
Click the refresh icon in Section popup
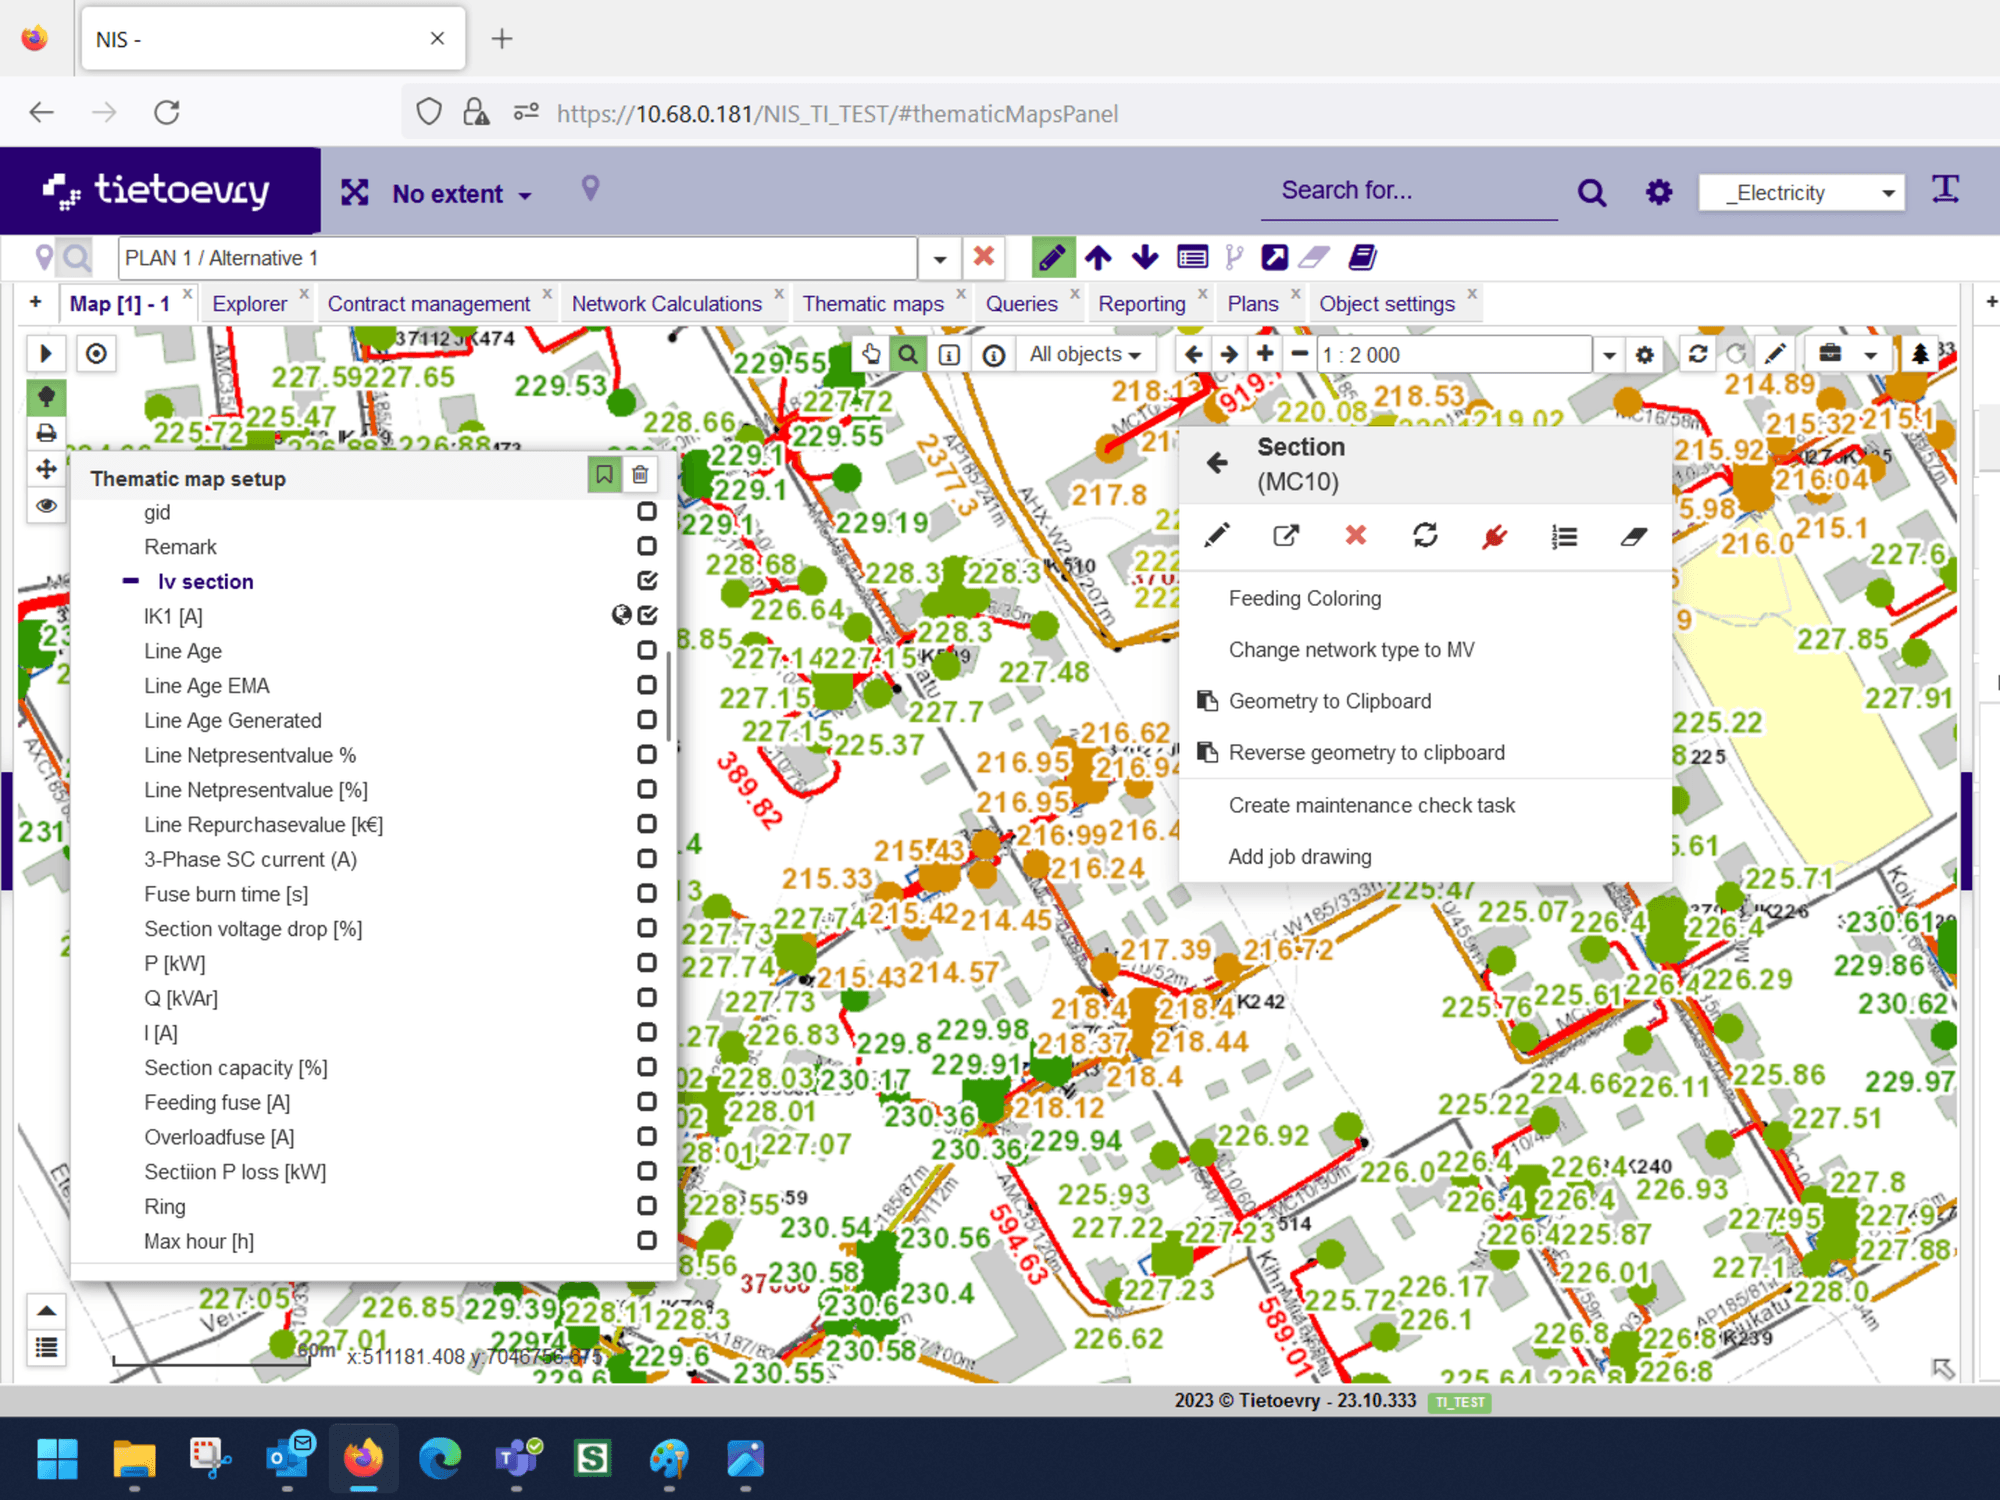(x=1425, y=536)
